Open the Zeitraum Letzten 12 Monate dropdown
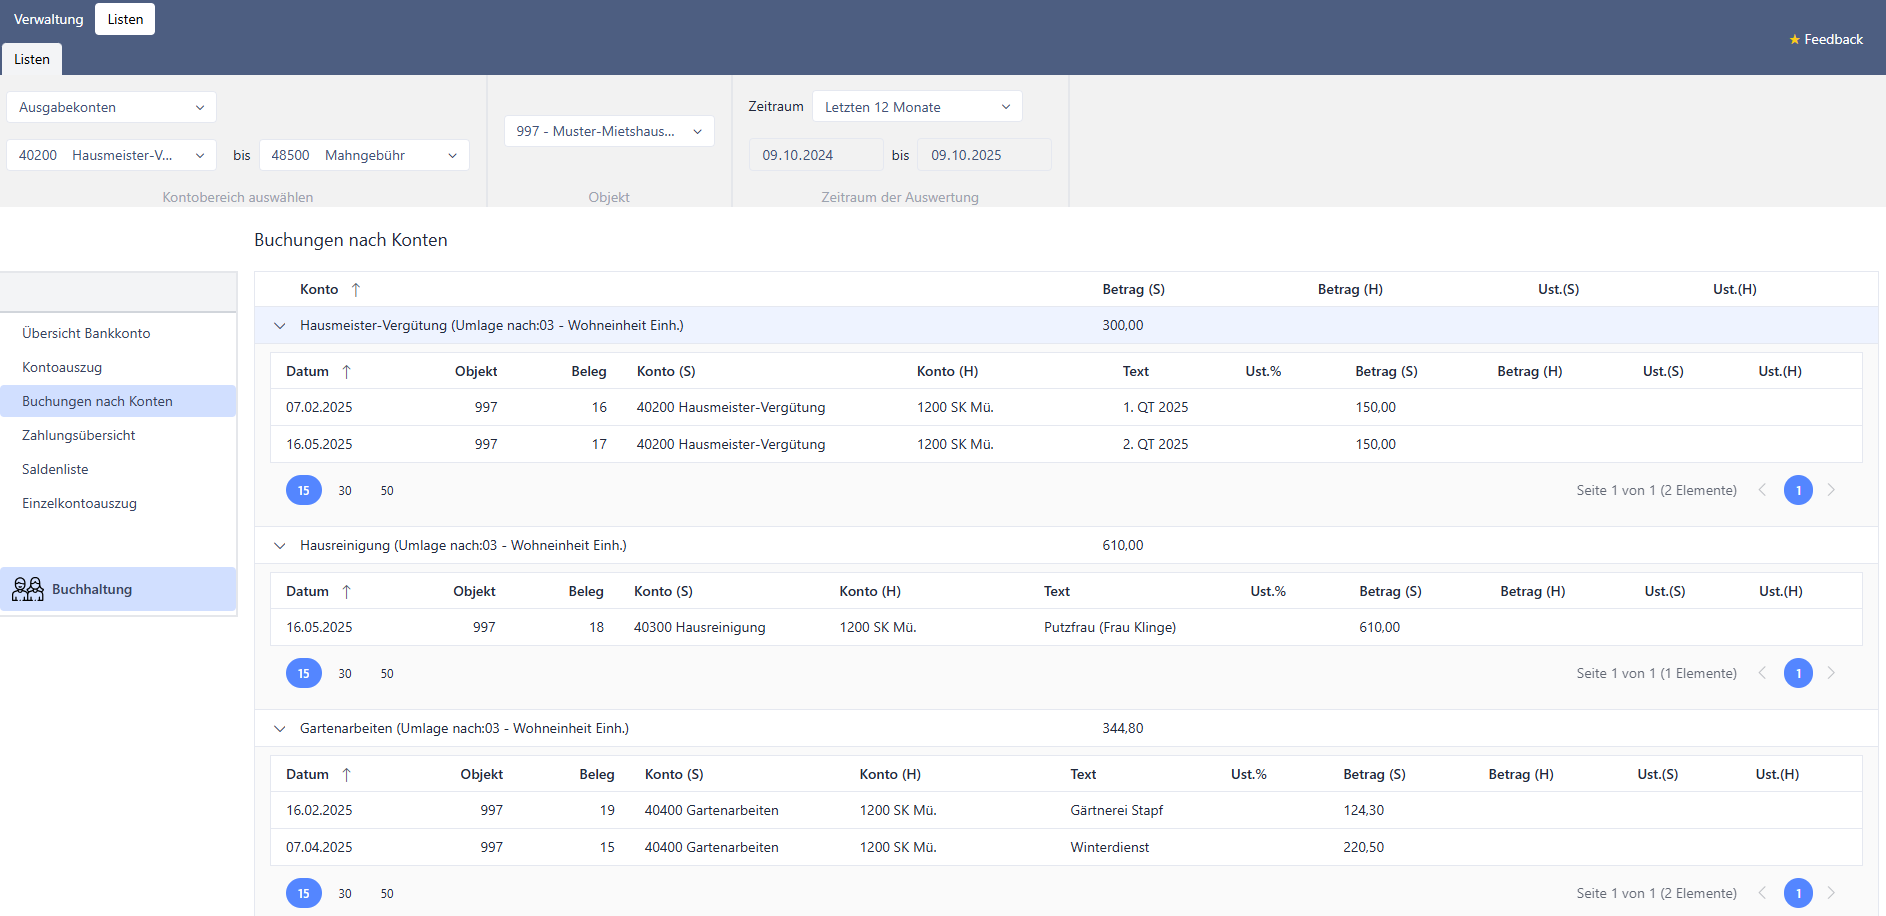1886x916 pixels. coord(916,107)
